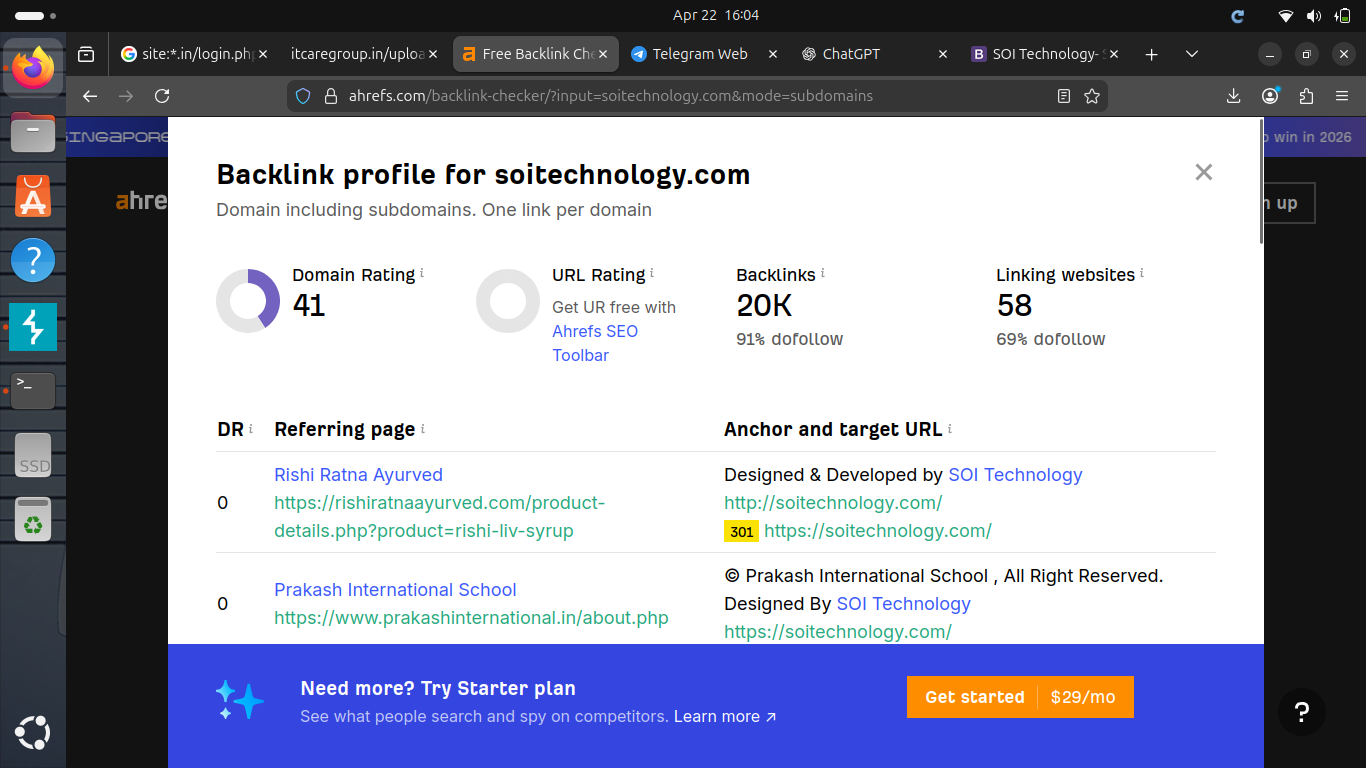Close the ChatGPT tab

click(943, 54)
